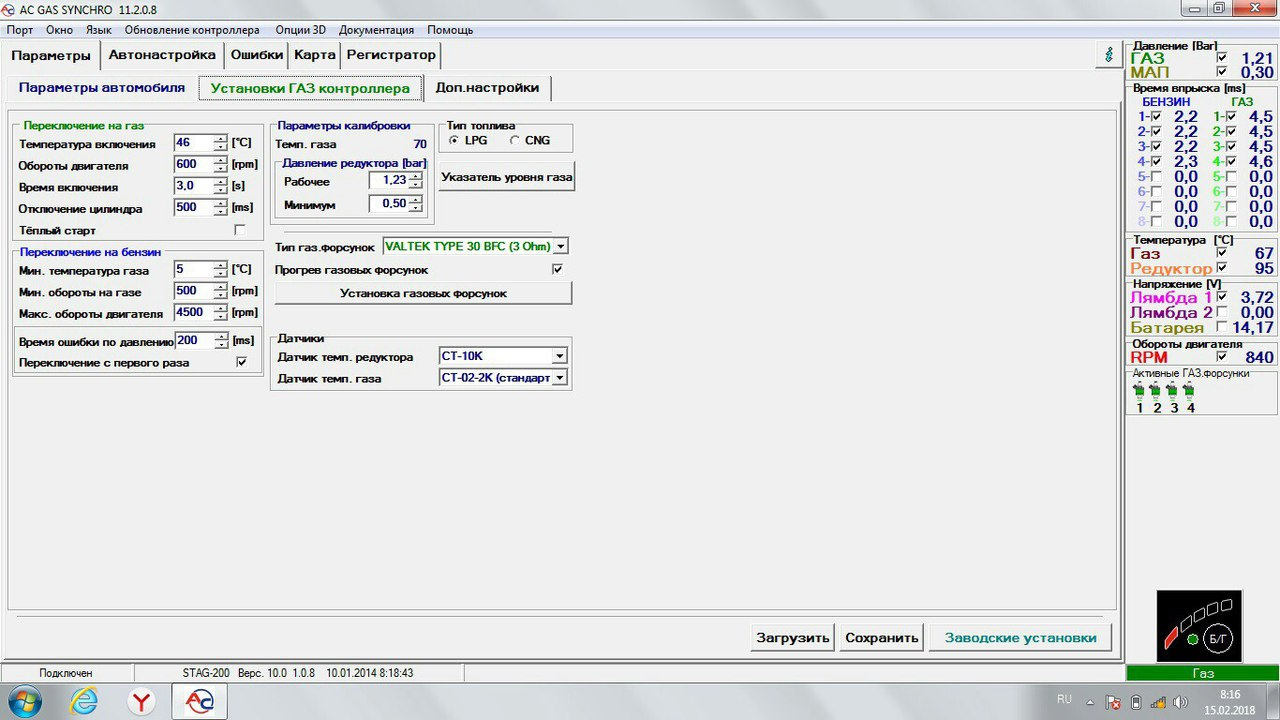Open the Помощь menu
This screenshot has width=1280, height=720.
tap(450, 30)
